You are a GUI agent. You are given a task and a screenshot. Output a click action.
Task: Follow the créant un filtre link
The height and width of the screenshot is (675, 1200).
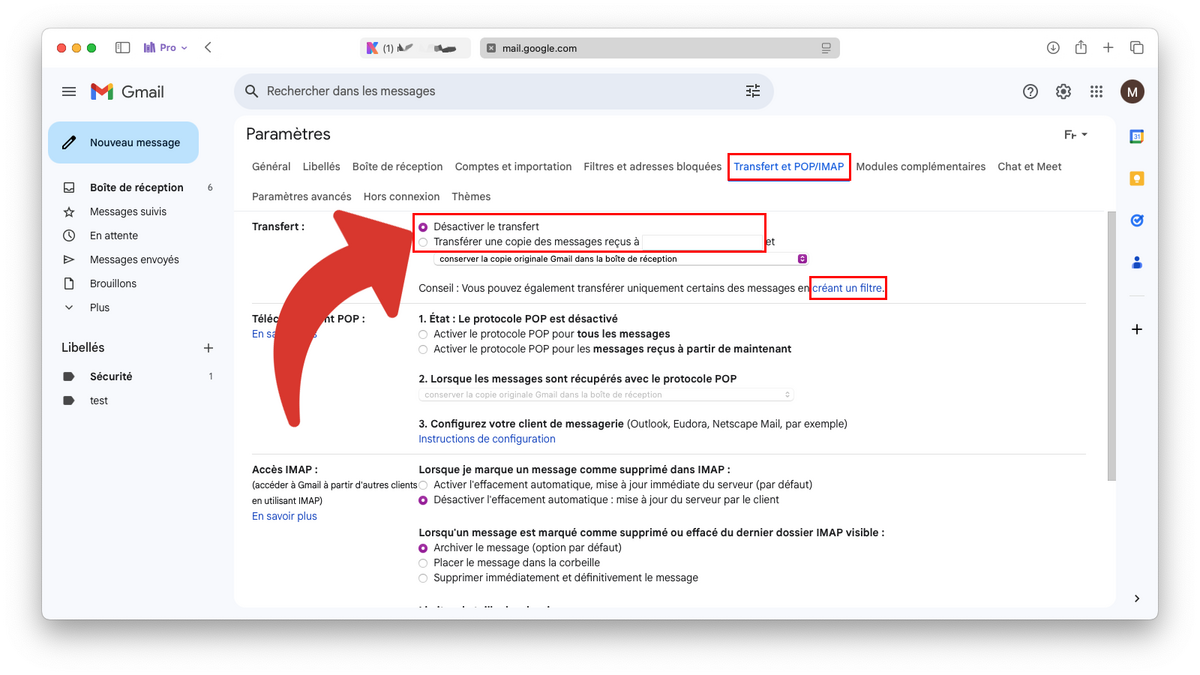pyautogui.click(x=847, y=288)
